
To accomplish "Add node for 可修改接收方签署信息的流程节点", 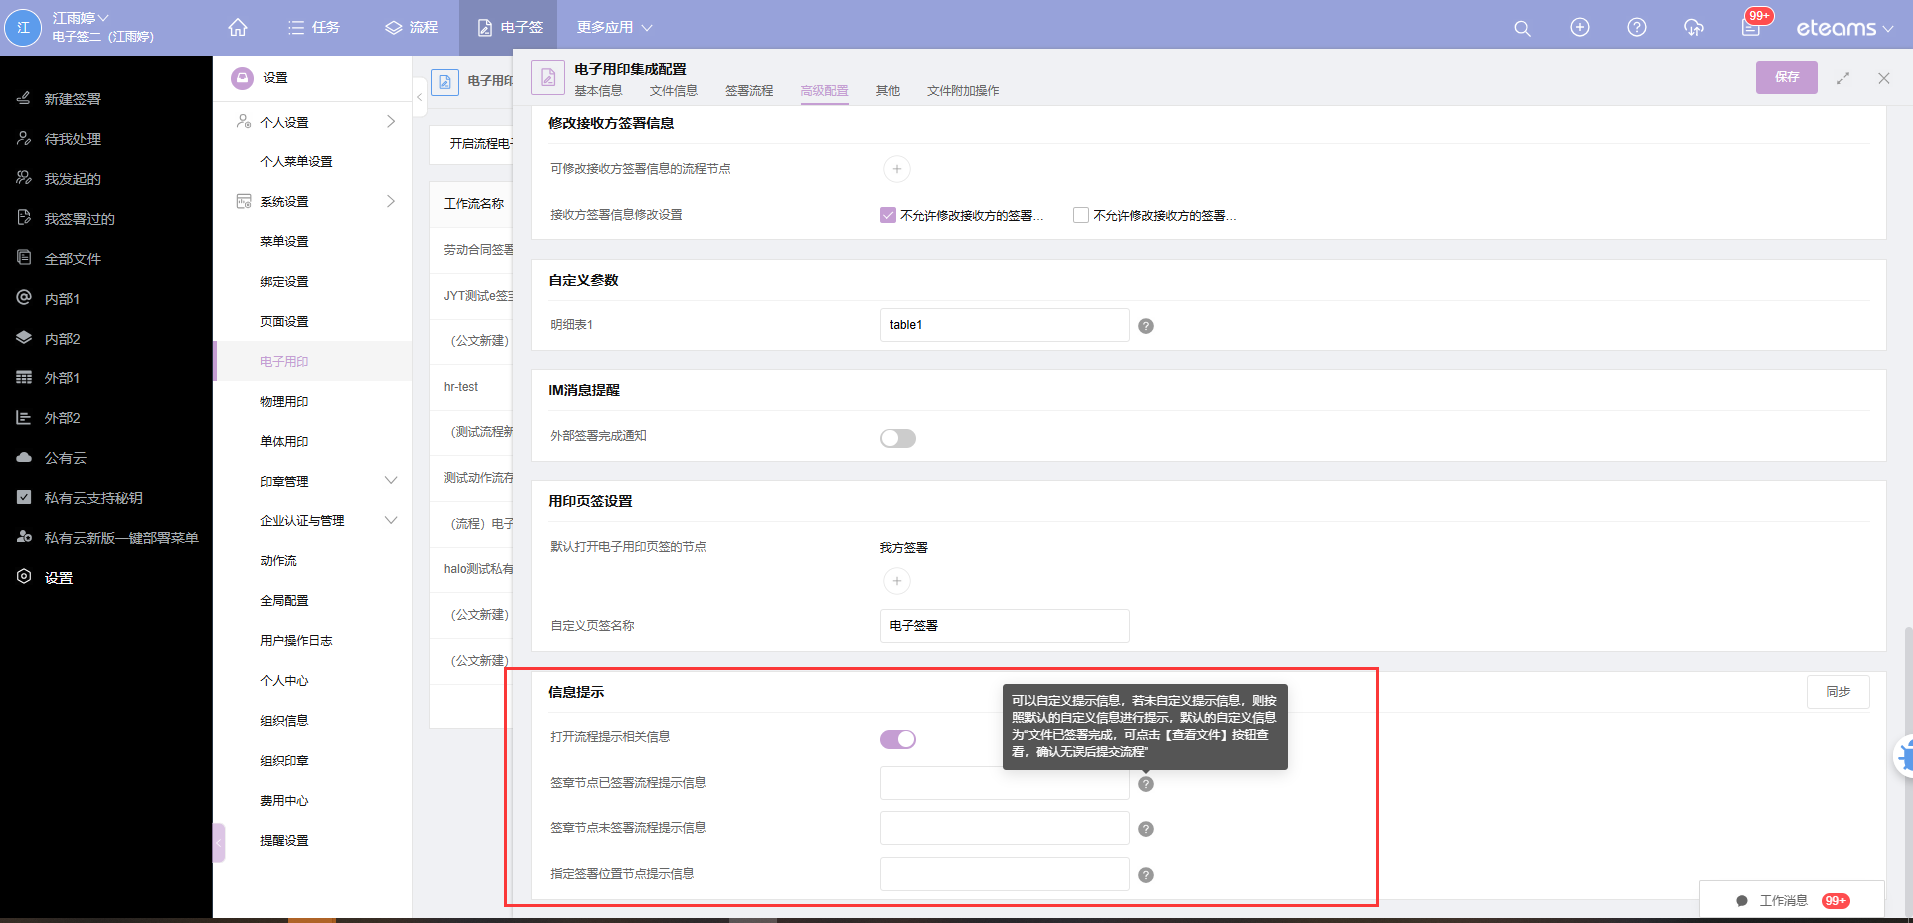I will 897,169.
